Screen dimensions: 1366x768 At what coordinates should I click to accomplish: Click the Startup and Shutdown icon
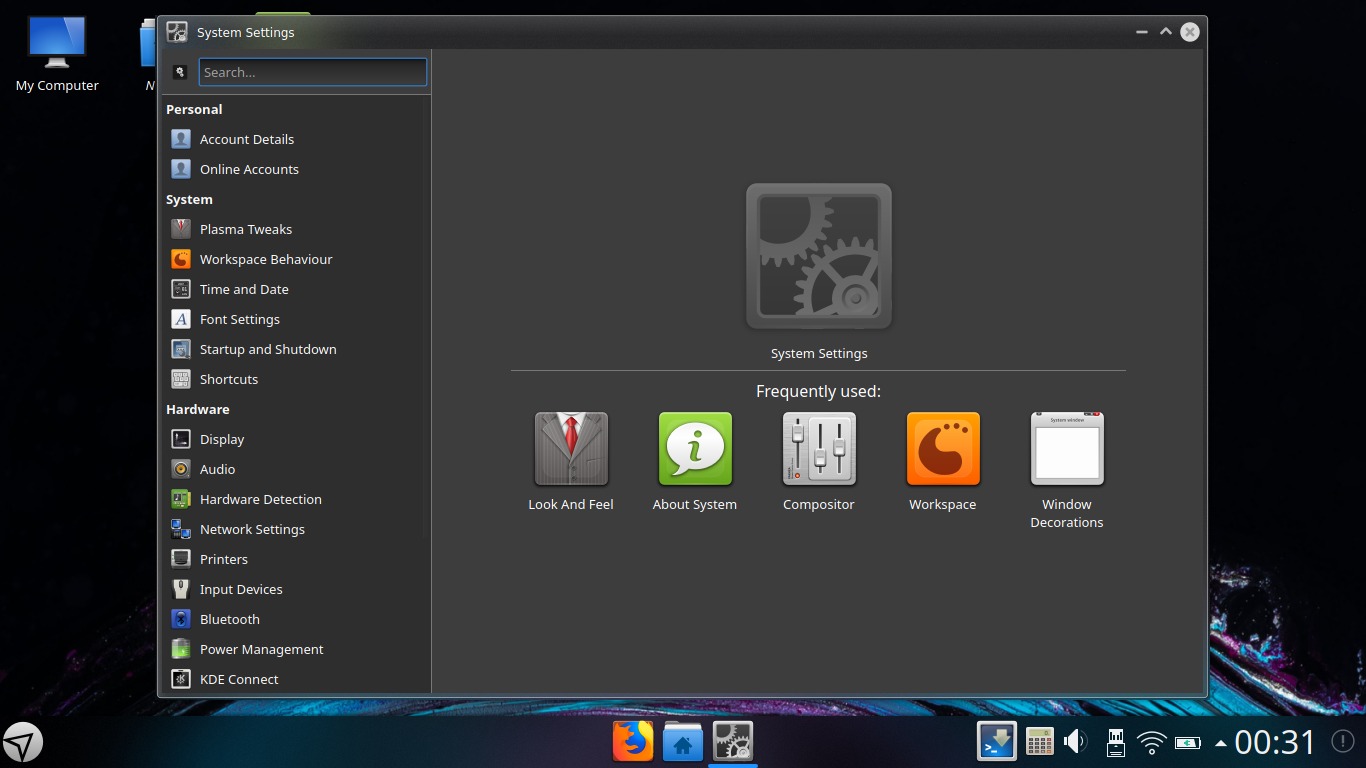[x=181, y=349]
